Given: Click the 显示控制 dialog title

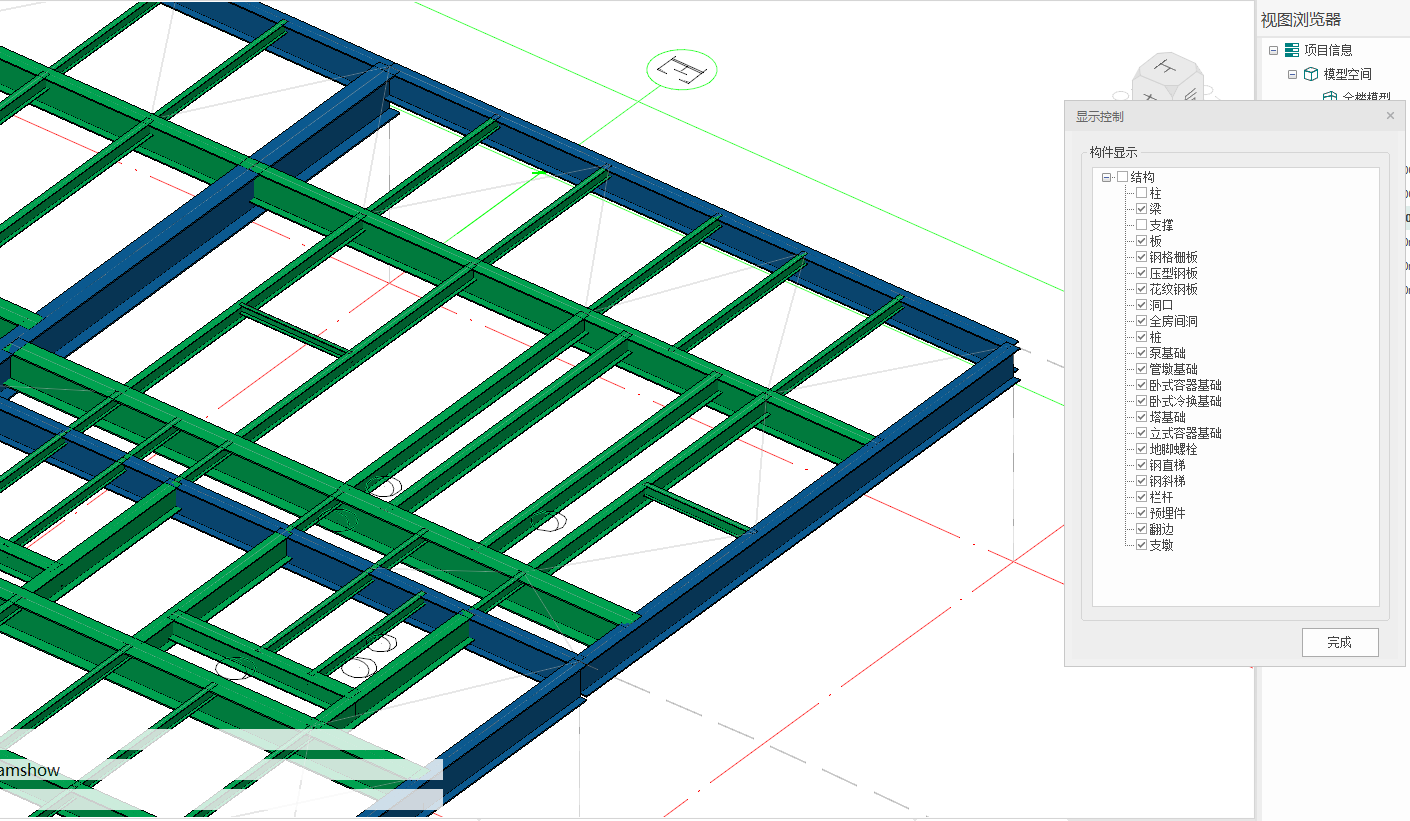Looking at the screenshot, I should click(x=1099, y=116).
